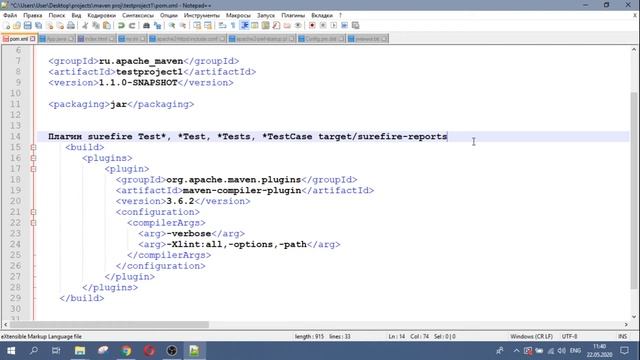Image resolution: width=640 pixels, height=360 pixels.
Task: Create a new document with New icon
Action: (7, 26)
